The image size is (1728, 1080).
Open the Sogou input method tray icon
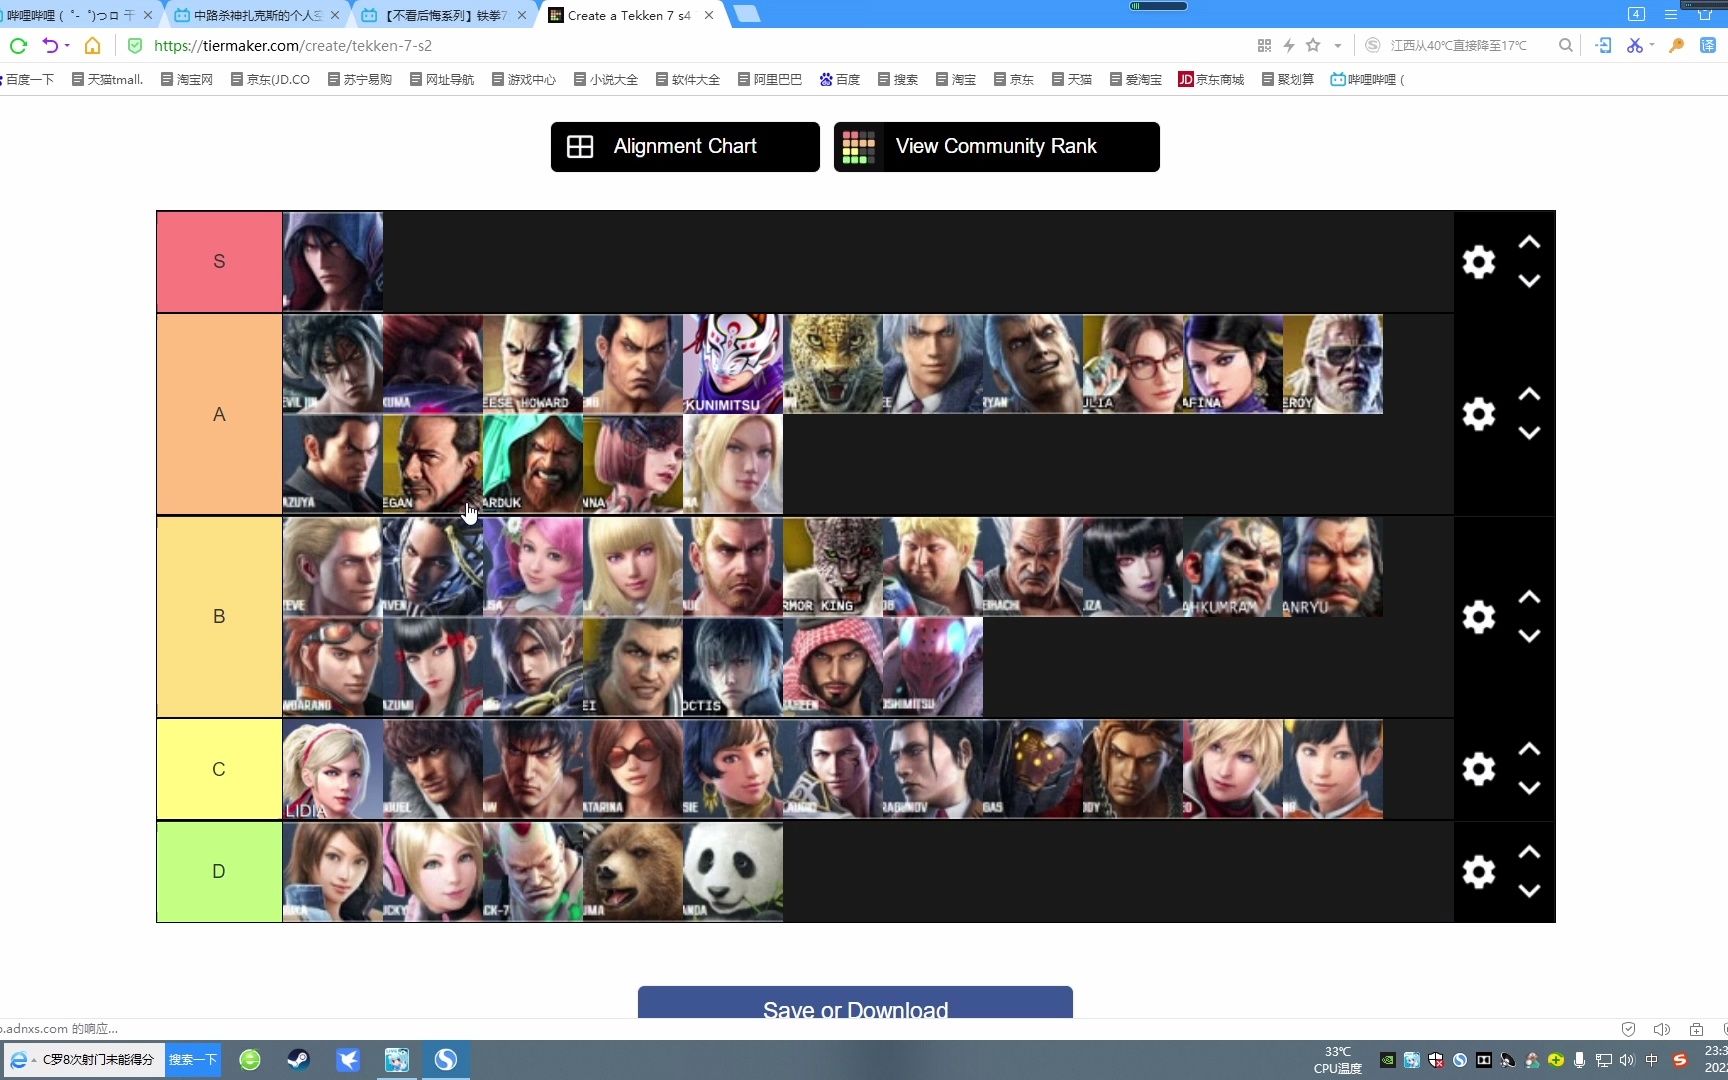1680,1060
